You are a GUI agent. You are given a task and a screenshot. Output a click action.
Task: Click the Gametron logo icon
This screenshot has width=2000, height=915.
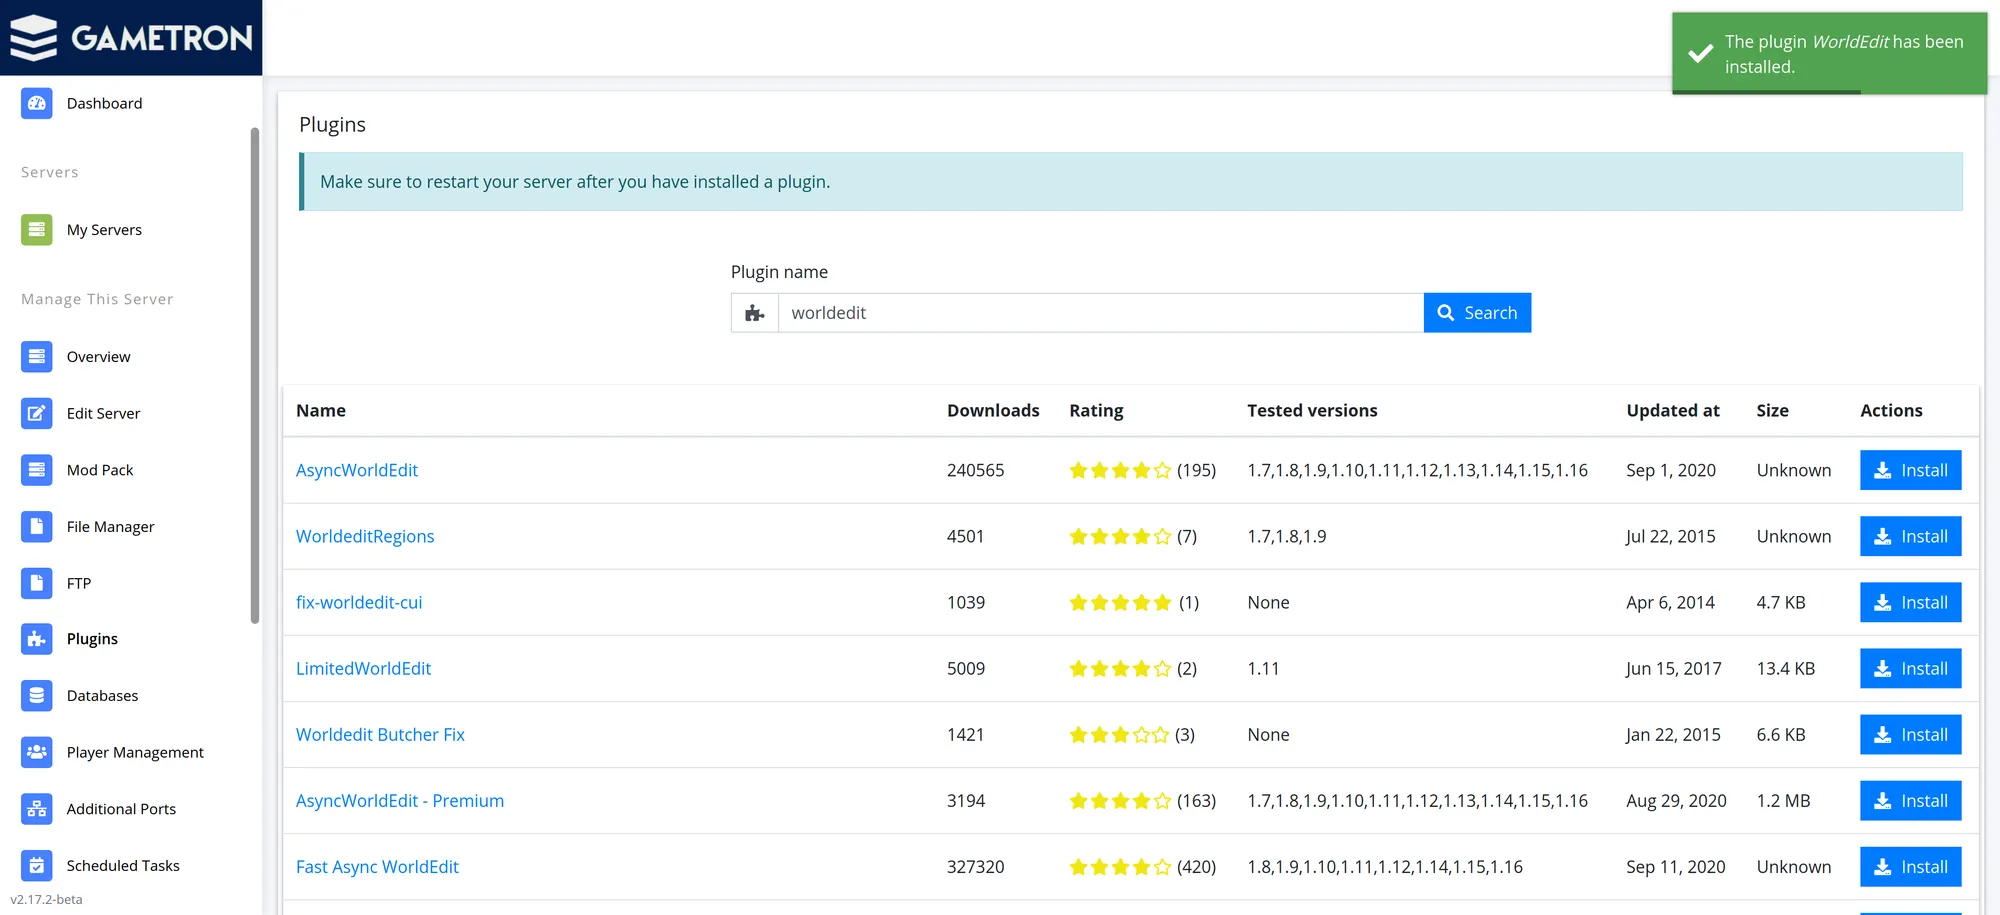(34, 38)
